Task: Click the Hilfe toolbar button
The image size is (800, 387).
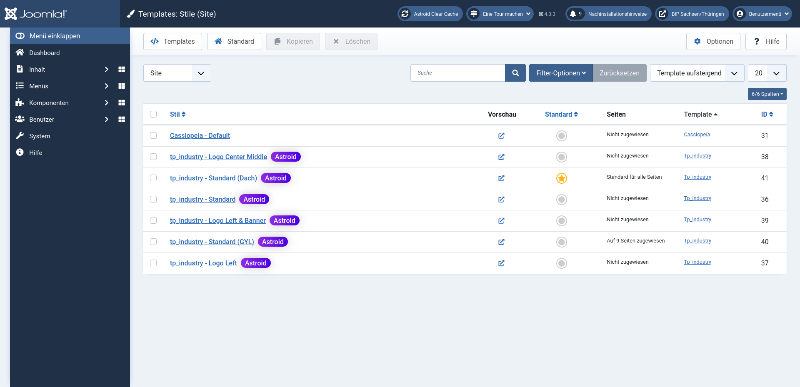Action: pos(766,41)
